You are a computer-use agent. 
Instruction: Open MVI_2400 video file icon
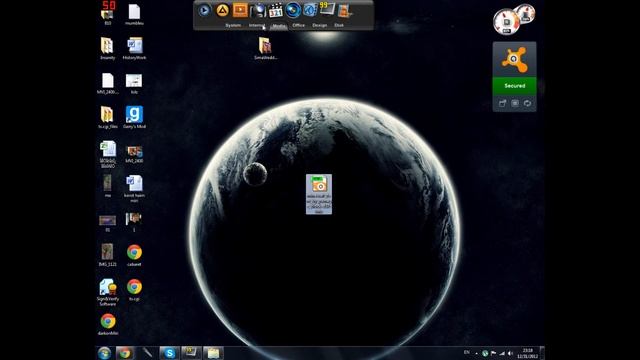pos(134,155)
